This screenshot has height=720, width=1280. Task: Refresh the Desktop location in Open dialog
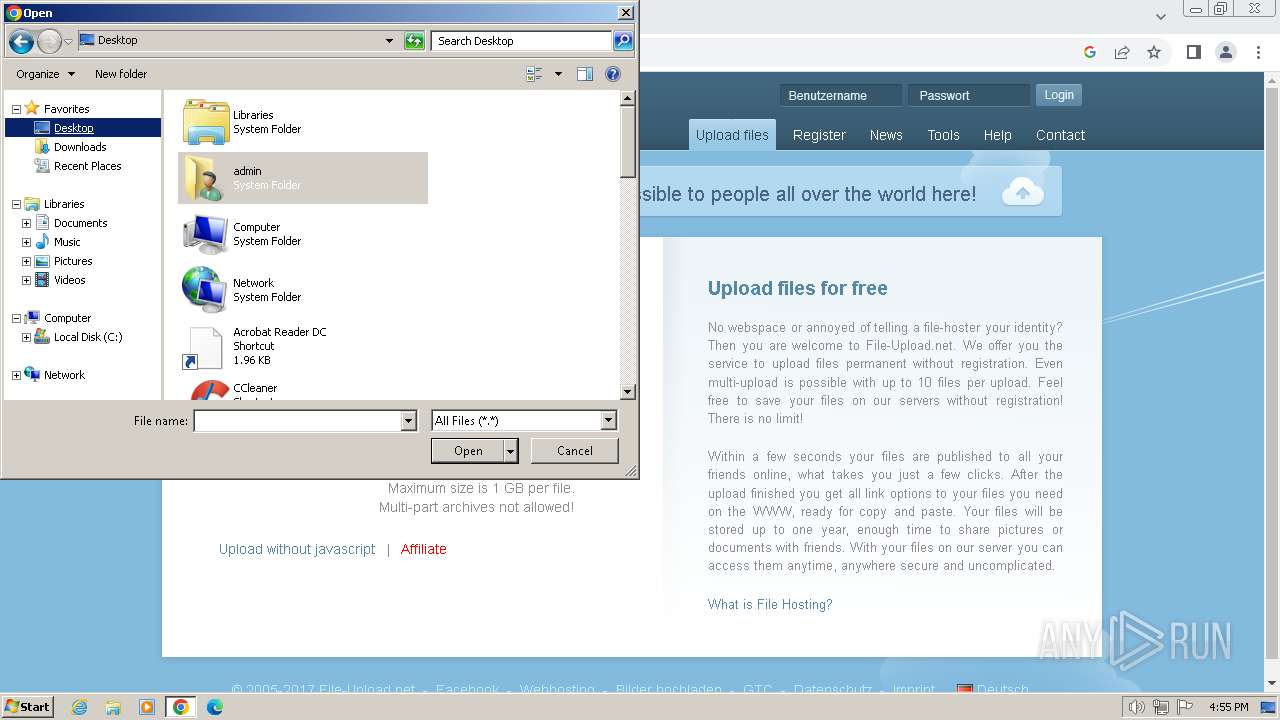click(414, 41)
